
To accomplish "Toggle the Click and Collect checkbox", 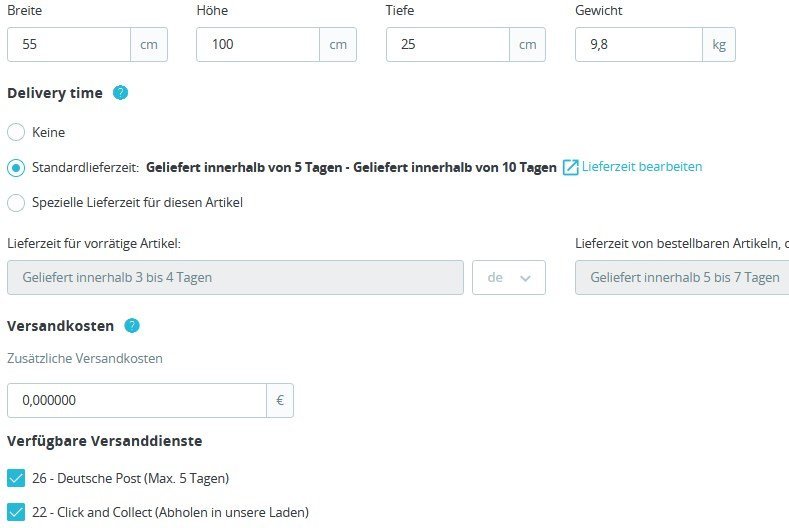I will coord(16,513).
